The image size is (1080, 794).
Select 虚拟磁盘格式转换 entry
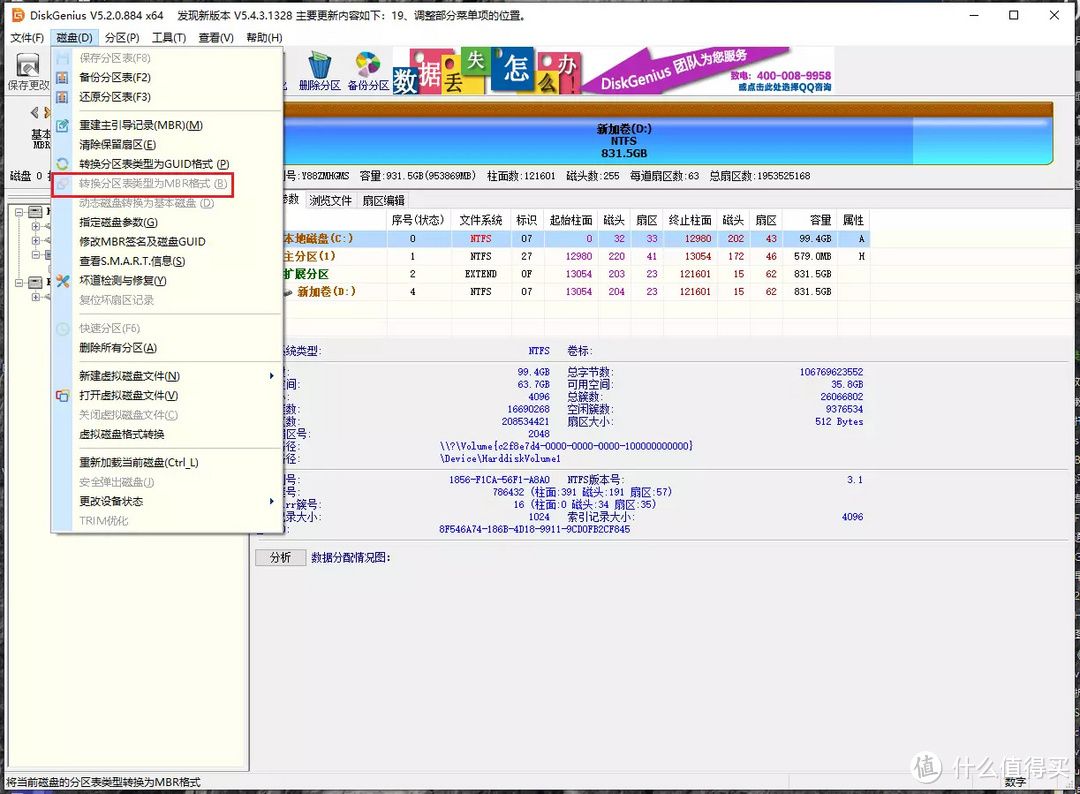tap(121, 435)
